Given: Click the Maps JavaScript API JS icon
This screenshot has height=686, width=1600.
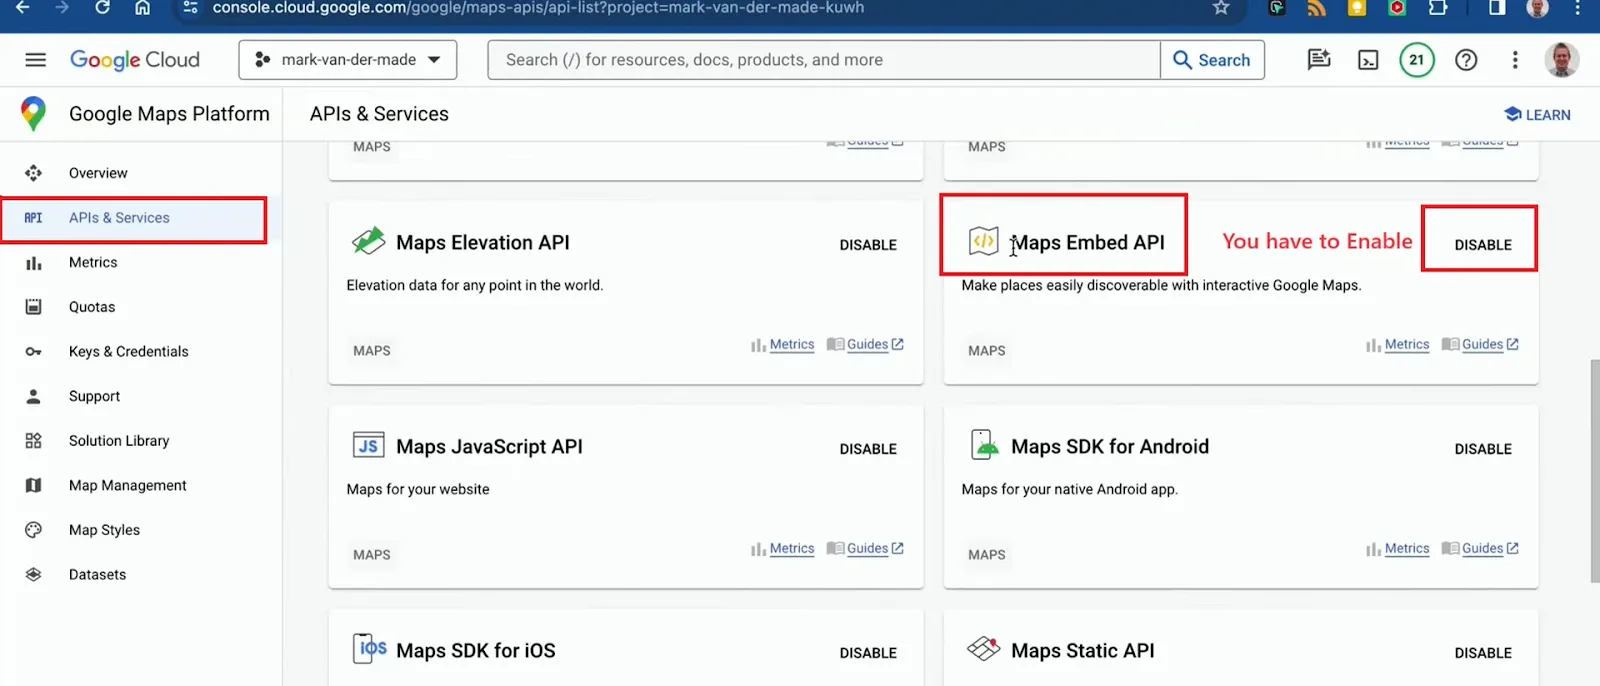Looking at the screenshot, I should [x=368, y=446].
